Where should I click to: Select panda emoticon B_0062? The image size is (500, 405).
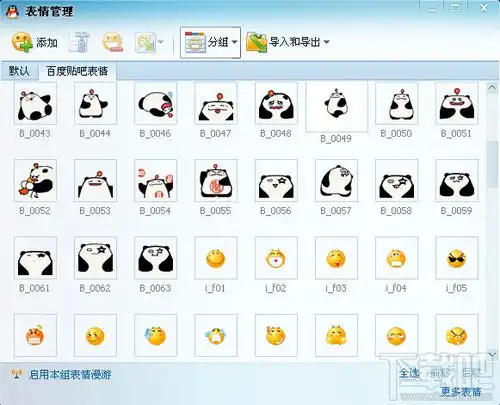point(96,258)
